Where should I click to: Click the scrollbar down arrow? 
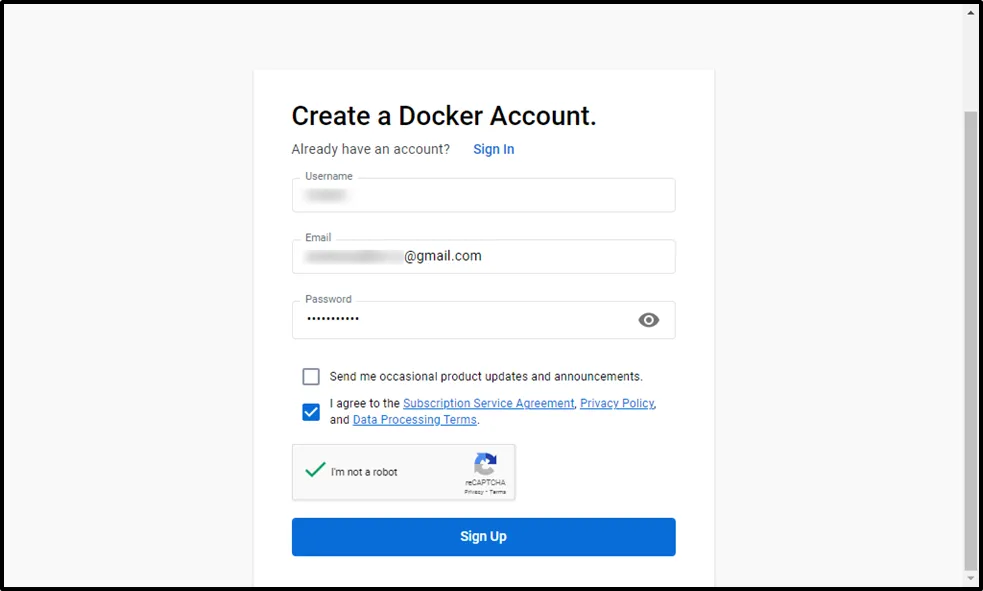[x=970, y=578]
